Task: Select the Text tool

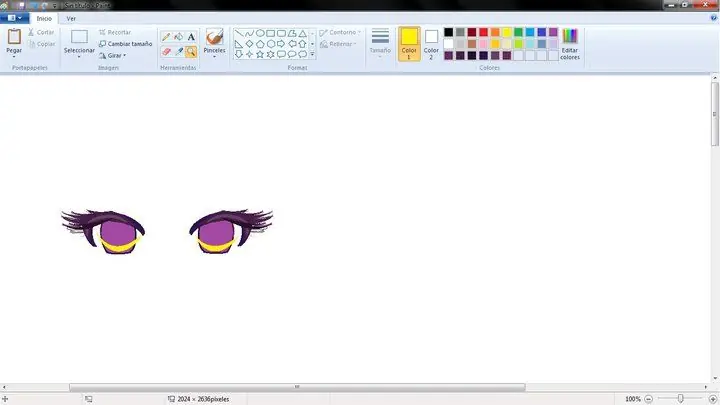Action: 191,37
